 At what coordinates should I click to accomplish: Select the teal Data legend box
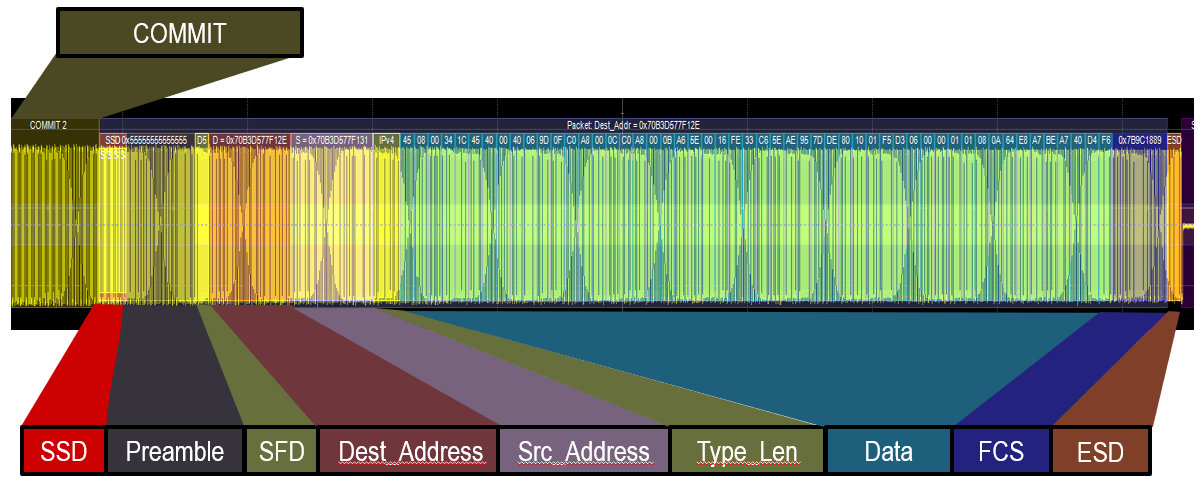pos(888,451)
